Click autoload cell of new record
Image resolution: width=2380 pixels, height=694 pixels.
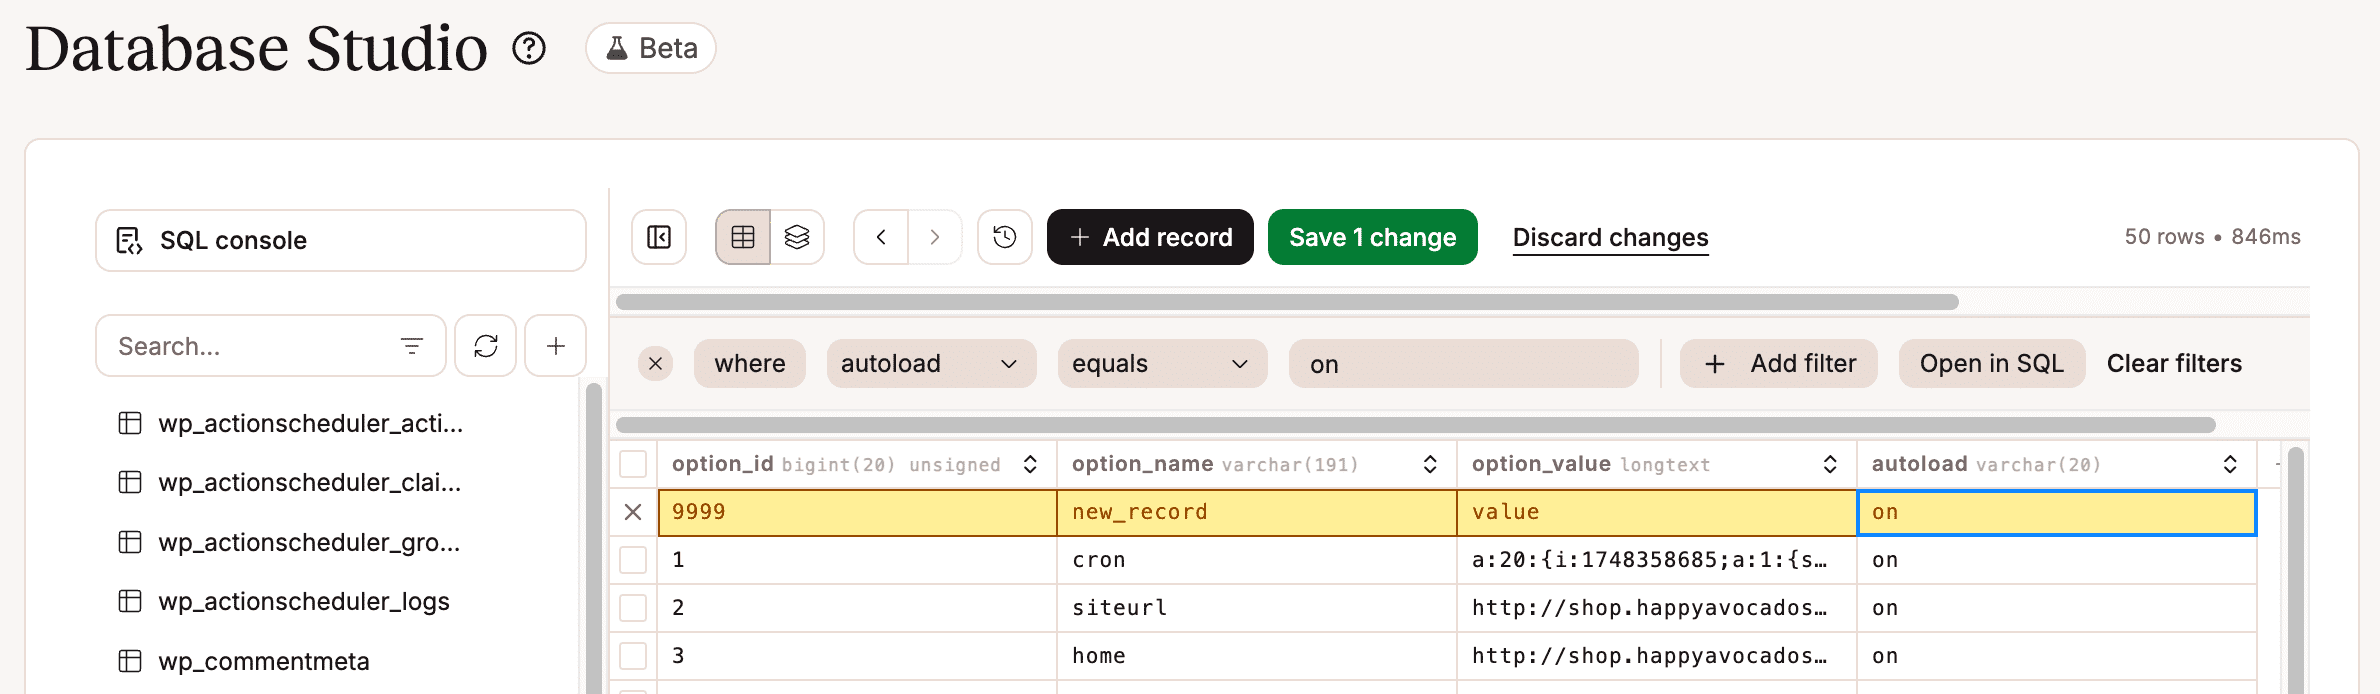[2057, 512]
